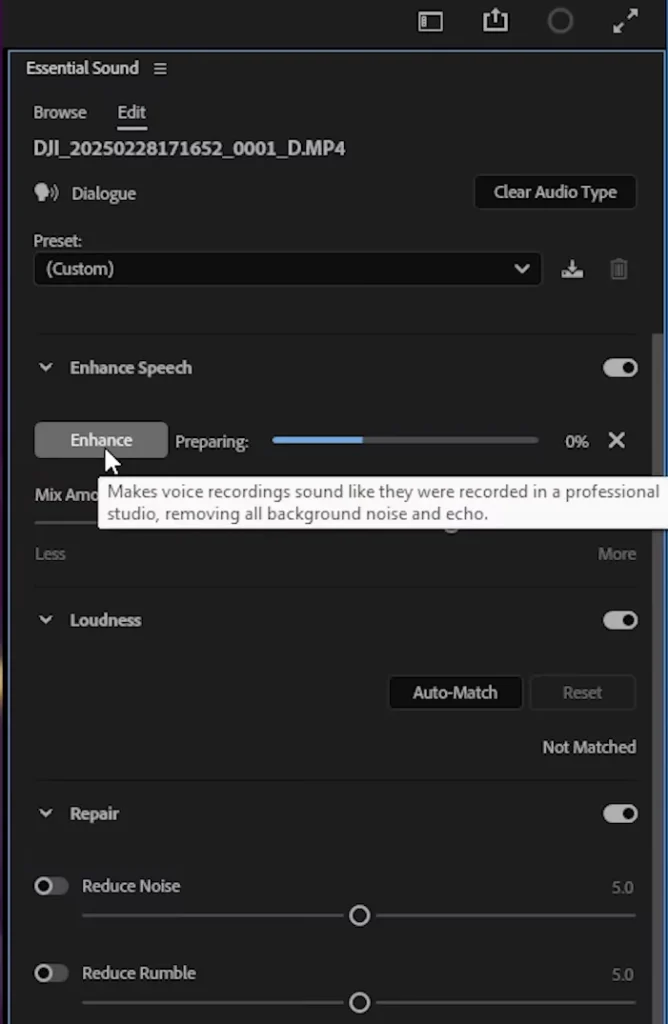668x1024 pixels.
Task: Click the Preparing progress bar
Action: (x=406, y=440)
